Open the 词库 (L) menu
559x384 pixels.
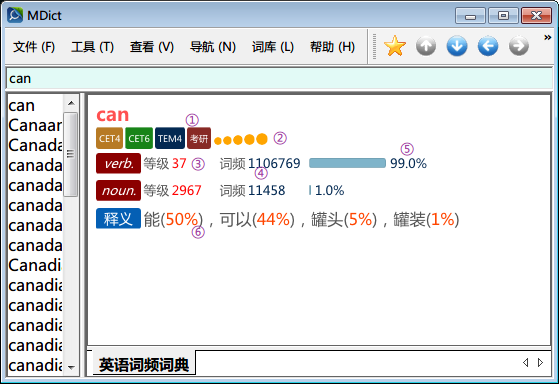pyautogui.click(x=273, y=47)
